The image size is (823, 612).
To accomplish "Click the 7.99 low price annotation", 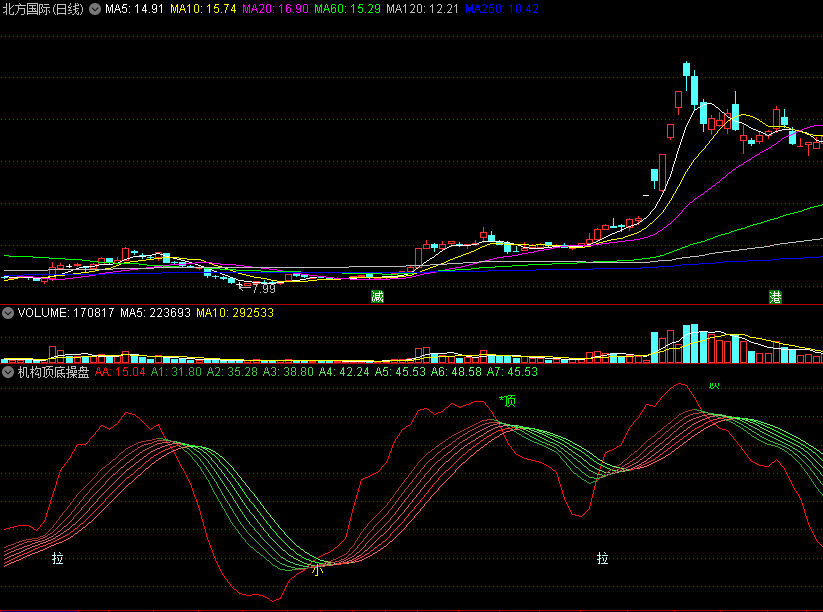I will click(263, 289).
